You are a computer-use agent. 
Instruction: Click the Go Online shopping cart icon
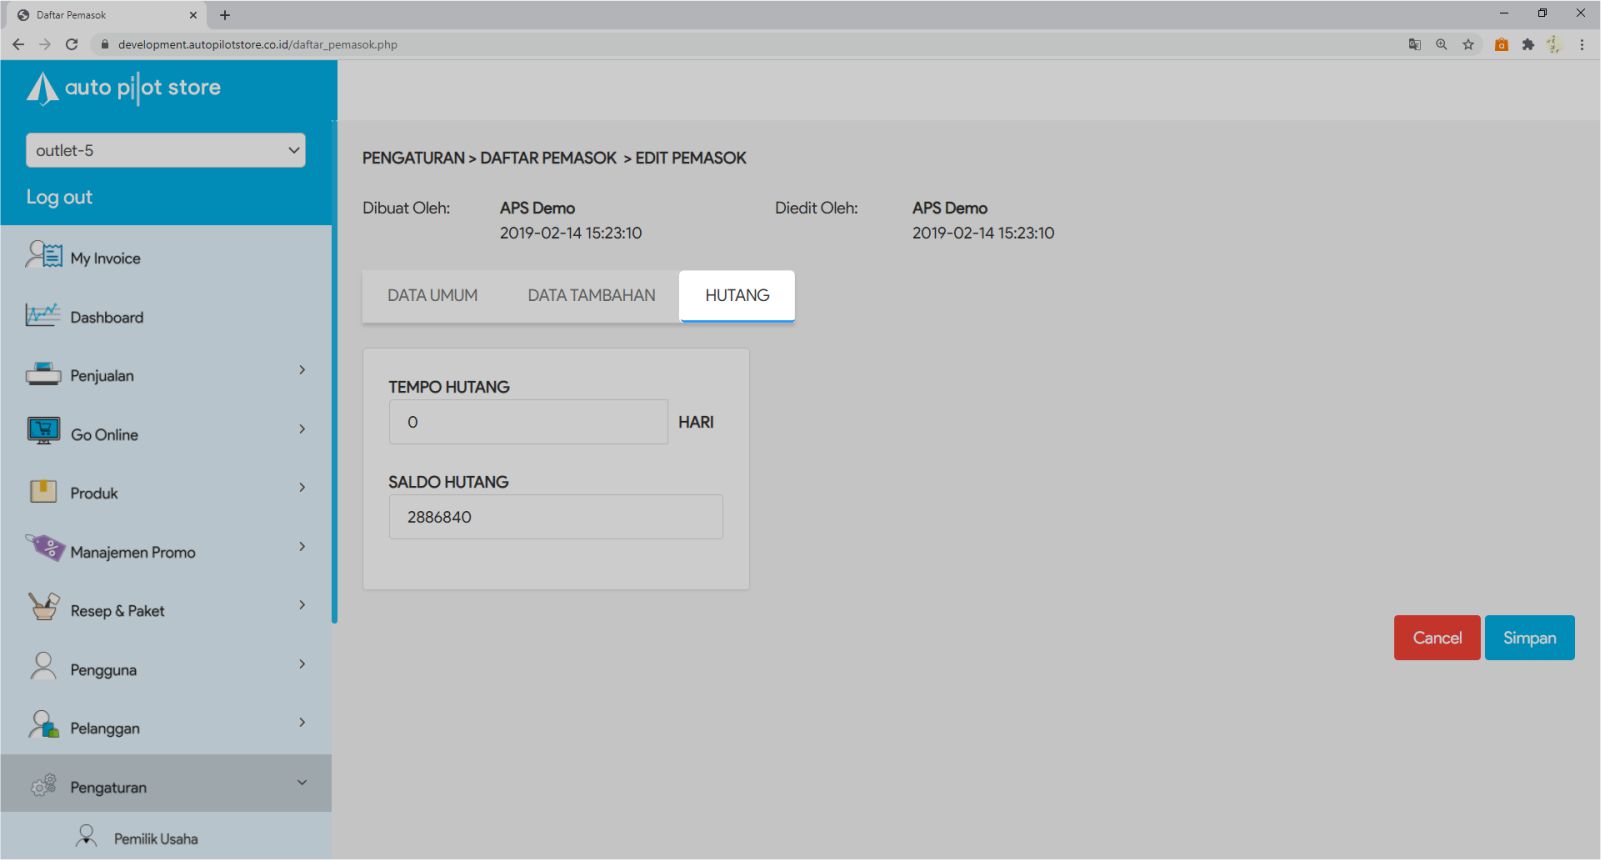[43, 432]
